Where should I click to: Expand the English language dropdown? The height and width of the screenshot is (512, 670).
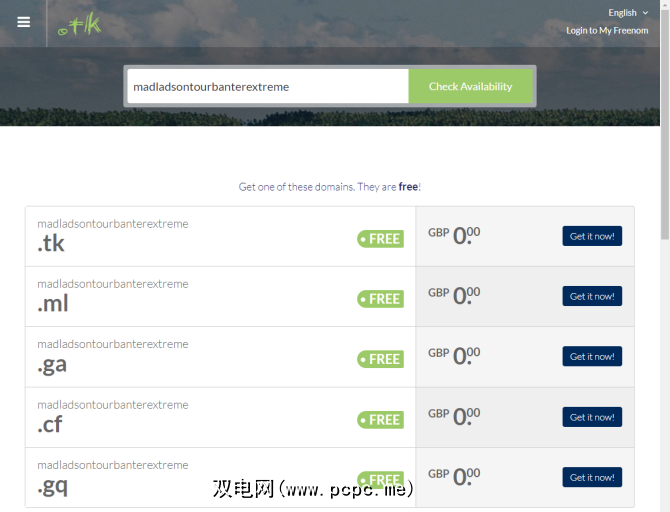pyautogui.click(x=628, y=13)
